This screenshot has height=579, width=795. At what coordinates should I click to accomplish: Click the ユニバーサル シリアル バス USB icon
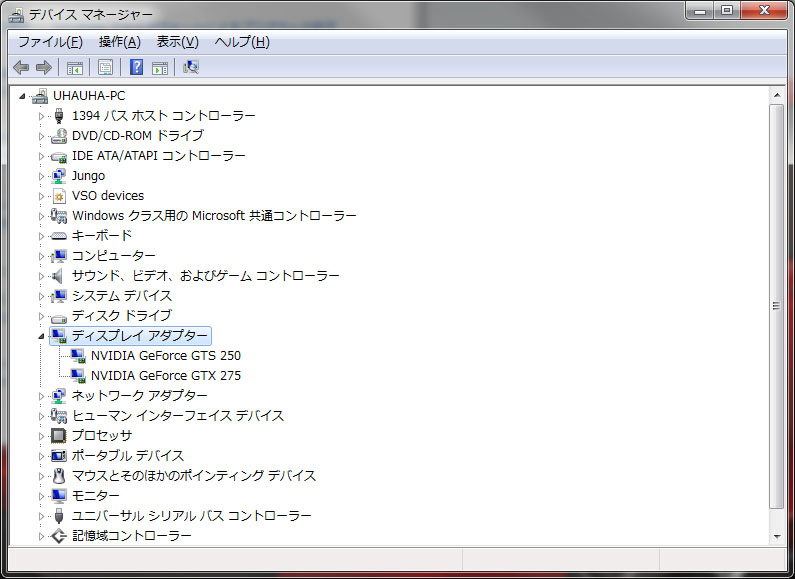click(59, 516)
